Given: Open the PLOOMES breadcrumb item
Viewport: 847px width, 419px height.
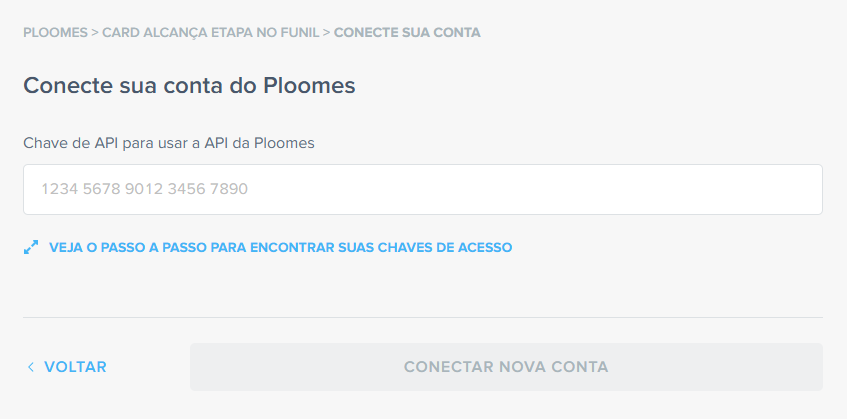Looking at the screenshot, I should (x=55, y=32).
